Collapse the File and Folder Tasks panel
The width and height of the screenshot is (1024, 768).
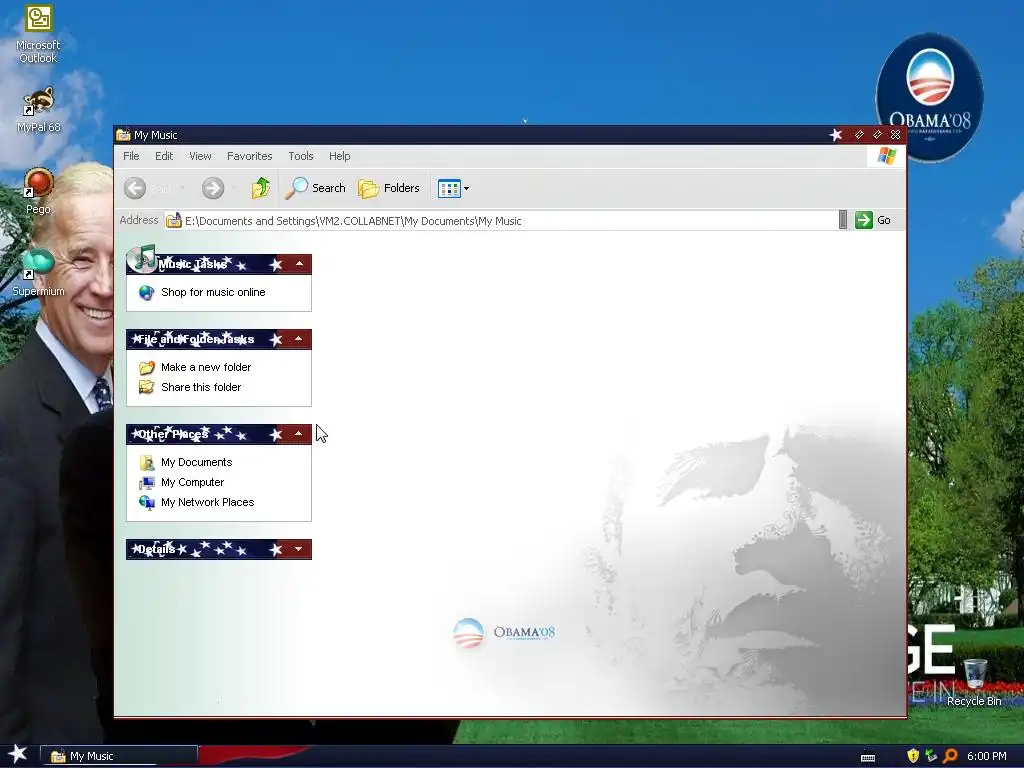click(x=298, y=339)
